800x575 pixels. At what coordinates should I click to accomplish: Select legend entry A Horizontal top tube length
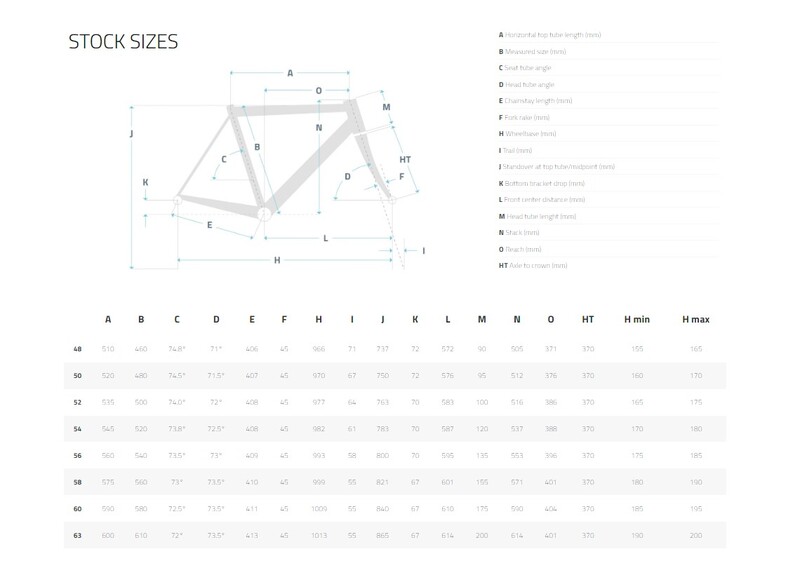pyautogui.click(x=549, y=35)
